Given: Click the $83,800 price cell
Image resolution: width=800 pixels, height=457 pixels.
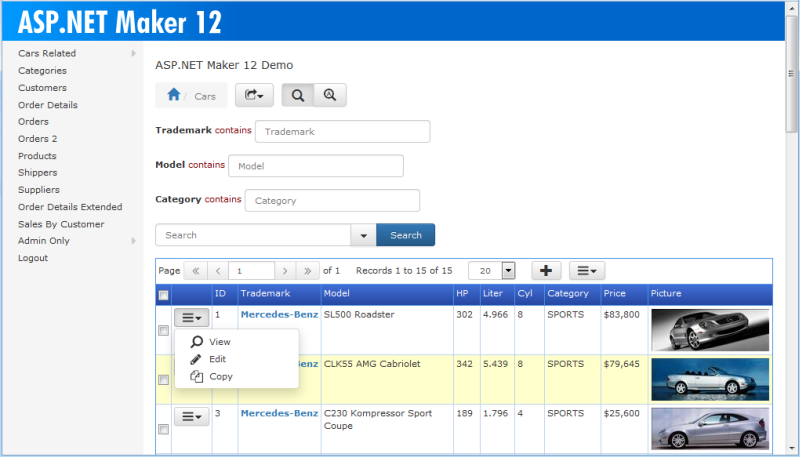Looking at the screenshot, I should coord(621,314).
